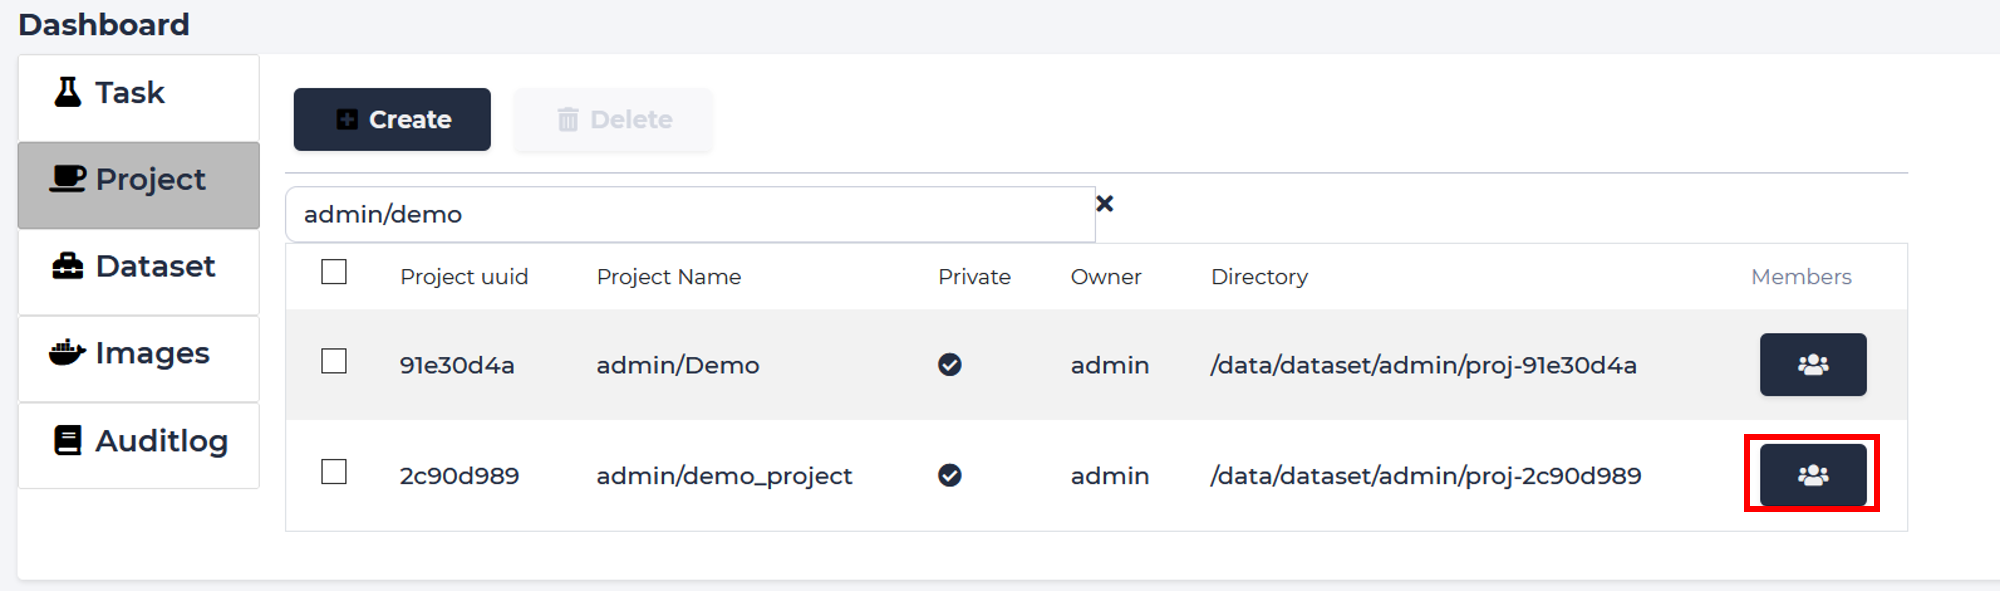Viewport: 2000px width, 591px height.
Task: Click the flask icon beside Task
Action: pos(68,92)
